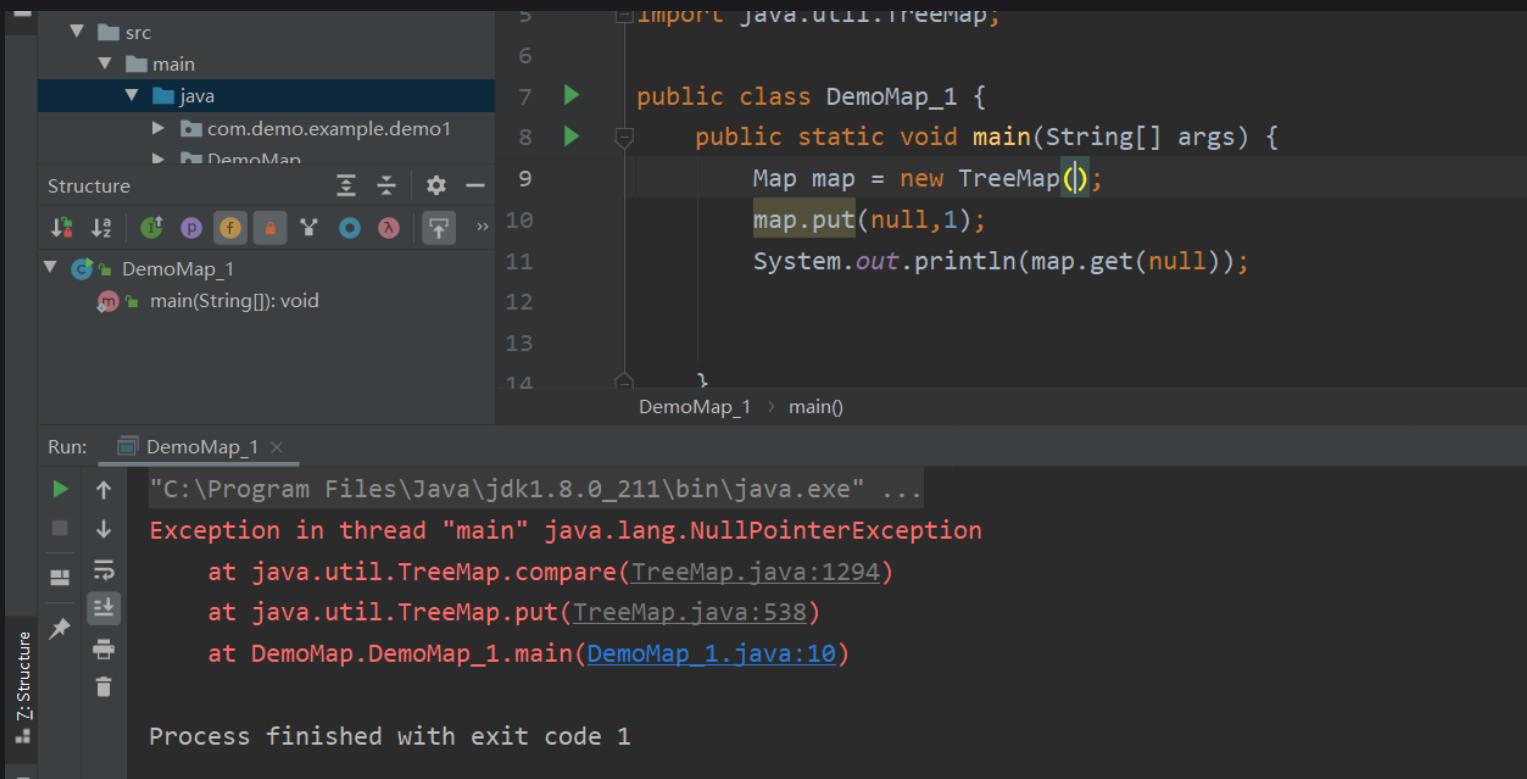Clear console with trash icon
The image size is (1527, 779).
pyautogui.click(x=103, y=687)
